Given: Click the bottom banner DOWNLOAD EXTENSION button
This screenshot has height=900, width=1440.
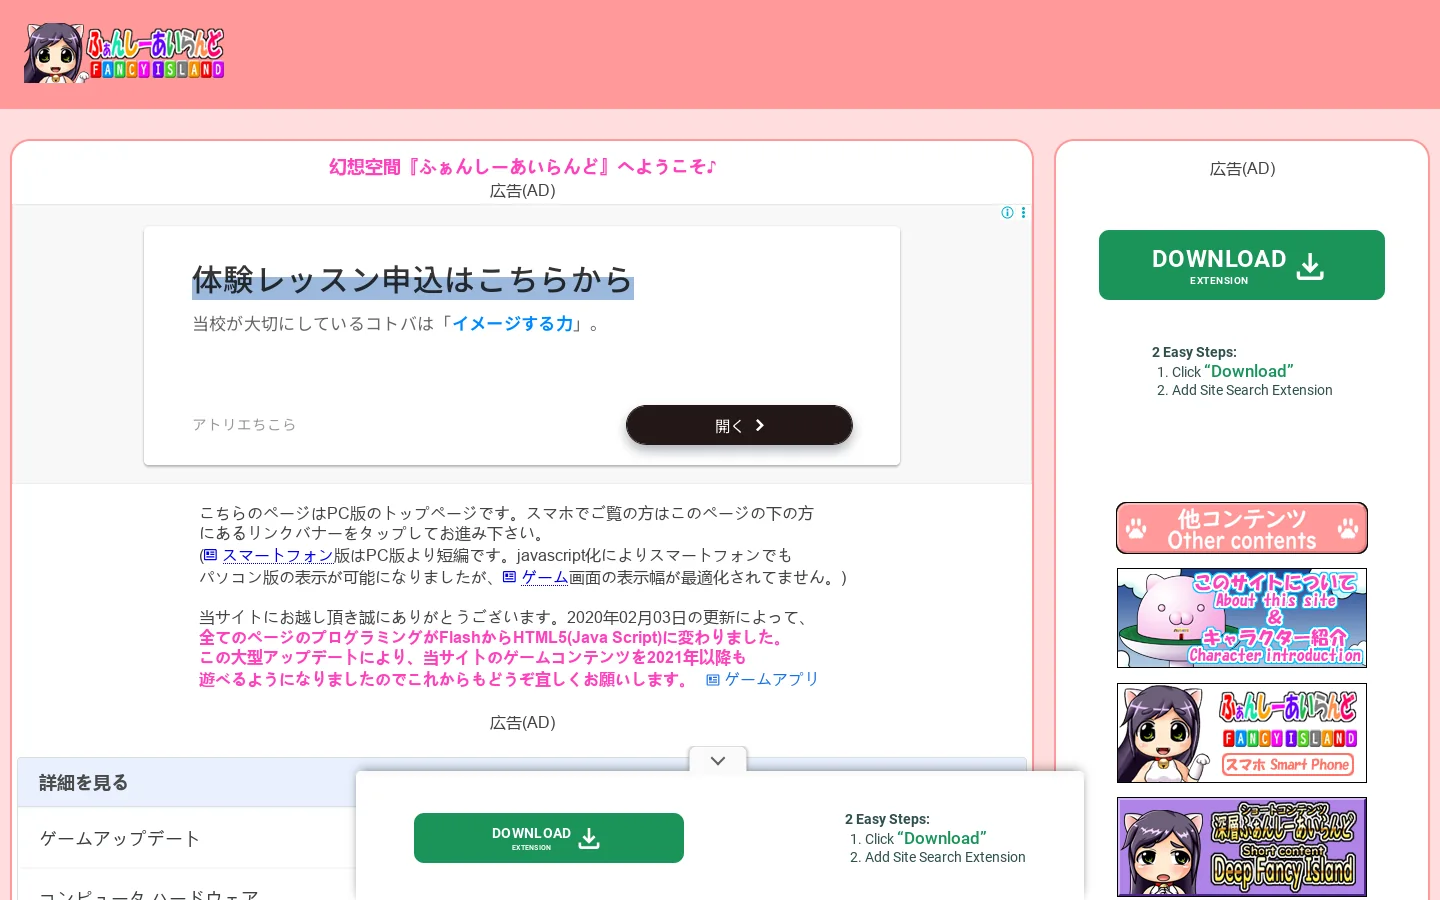Looking at the screenshot, I should 549,838.
